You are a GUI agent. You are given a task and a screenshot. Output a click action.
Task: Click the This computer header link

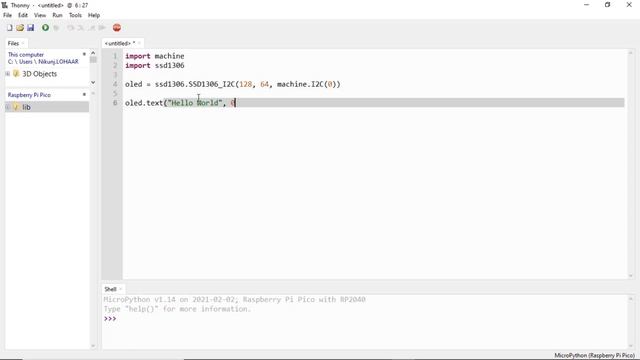click(26, 54)
